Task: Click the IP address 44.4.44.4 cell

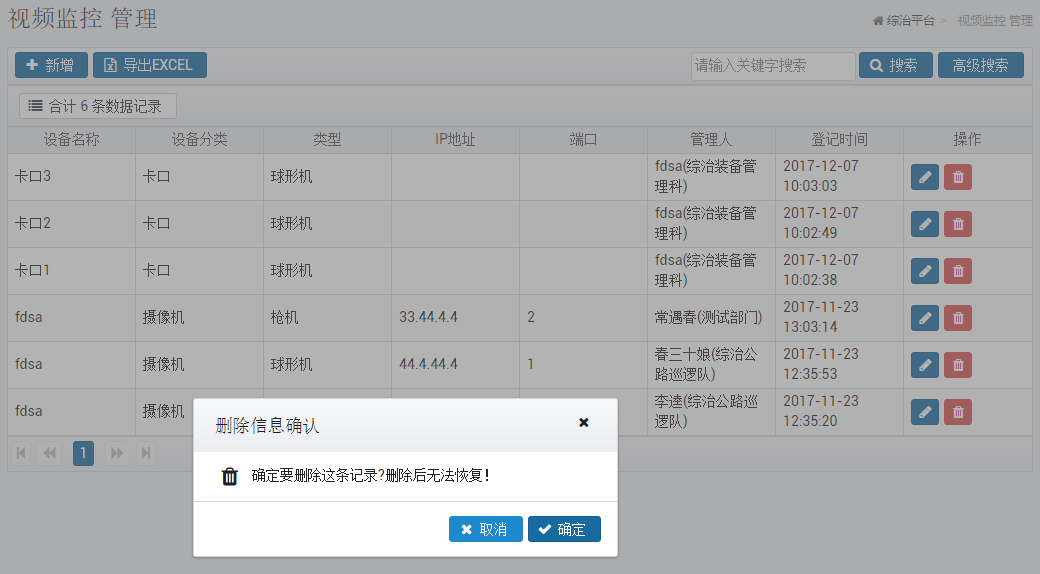Action: [x=456, y=365]
